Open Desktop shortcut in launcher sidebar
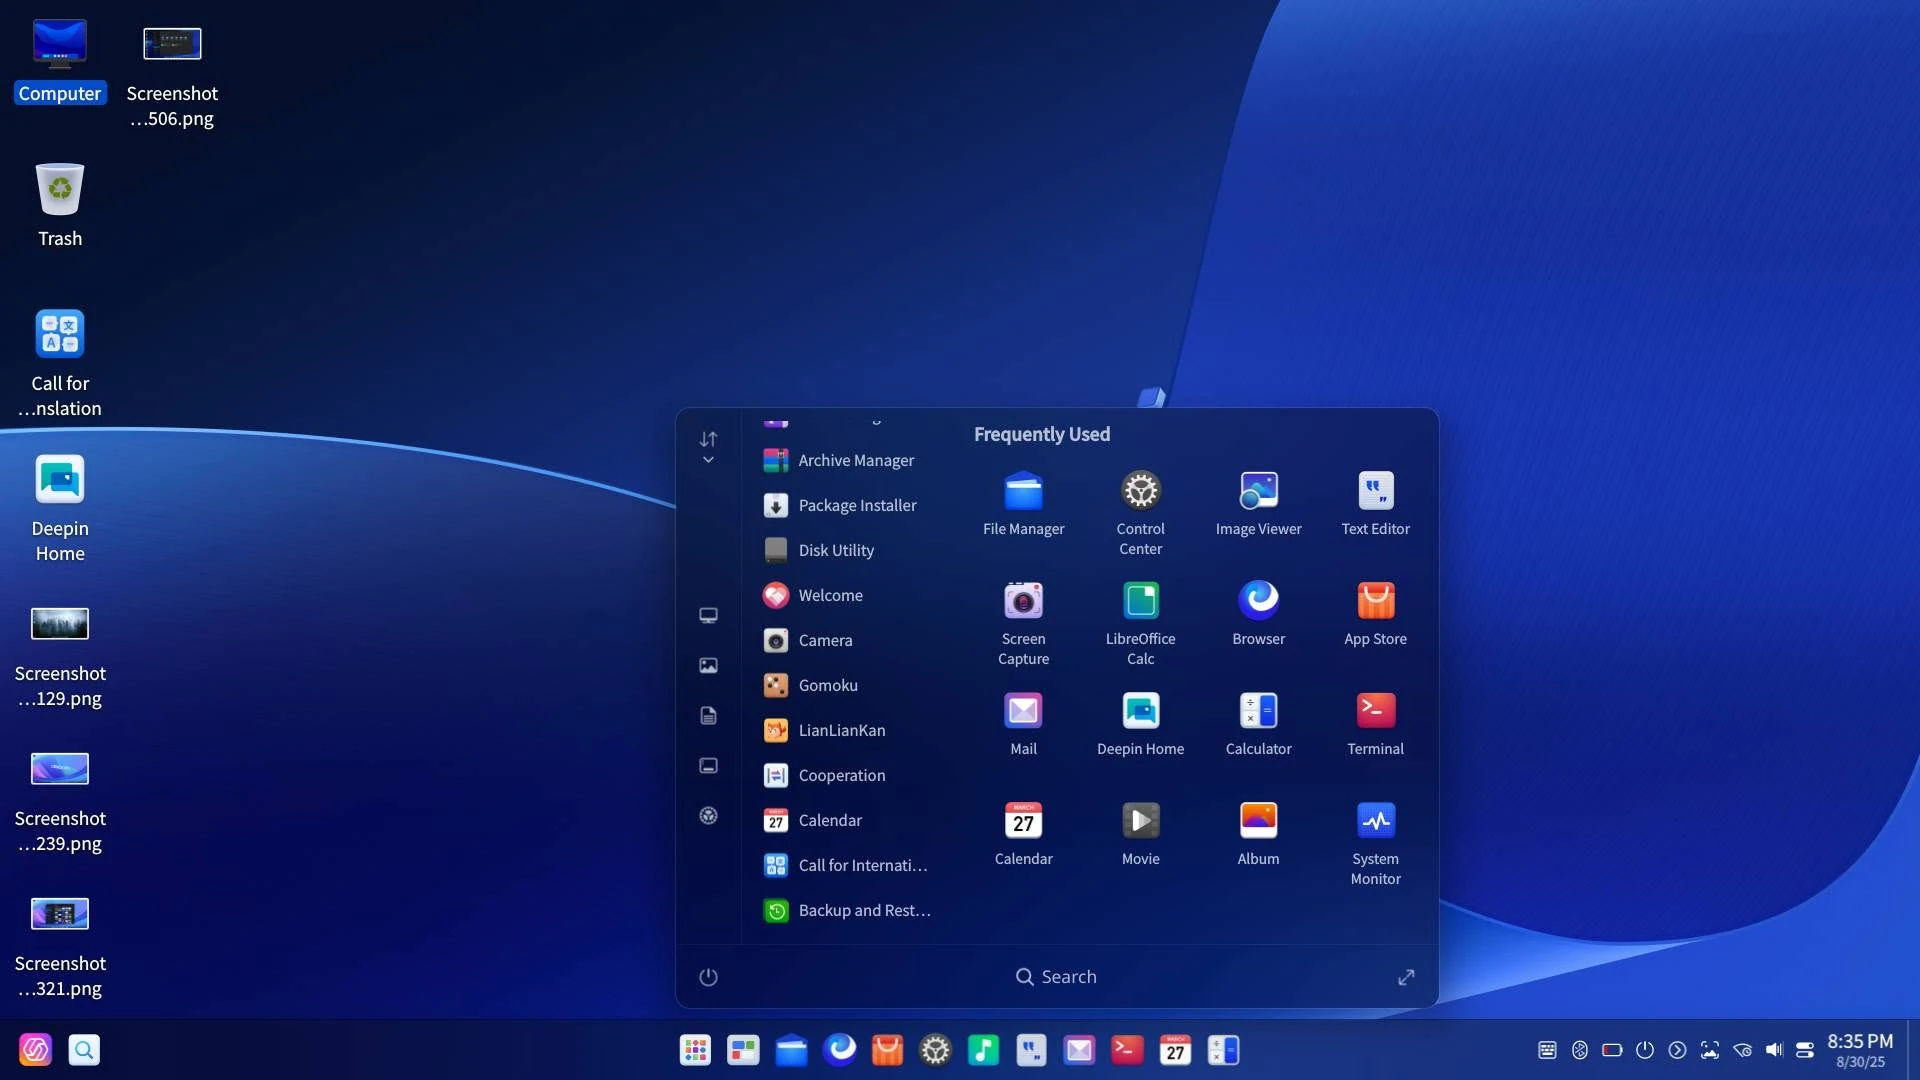The height and width of the screenshot is (1080, 1920). (x=708, y=765)
